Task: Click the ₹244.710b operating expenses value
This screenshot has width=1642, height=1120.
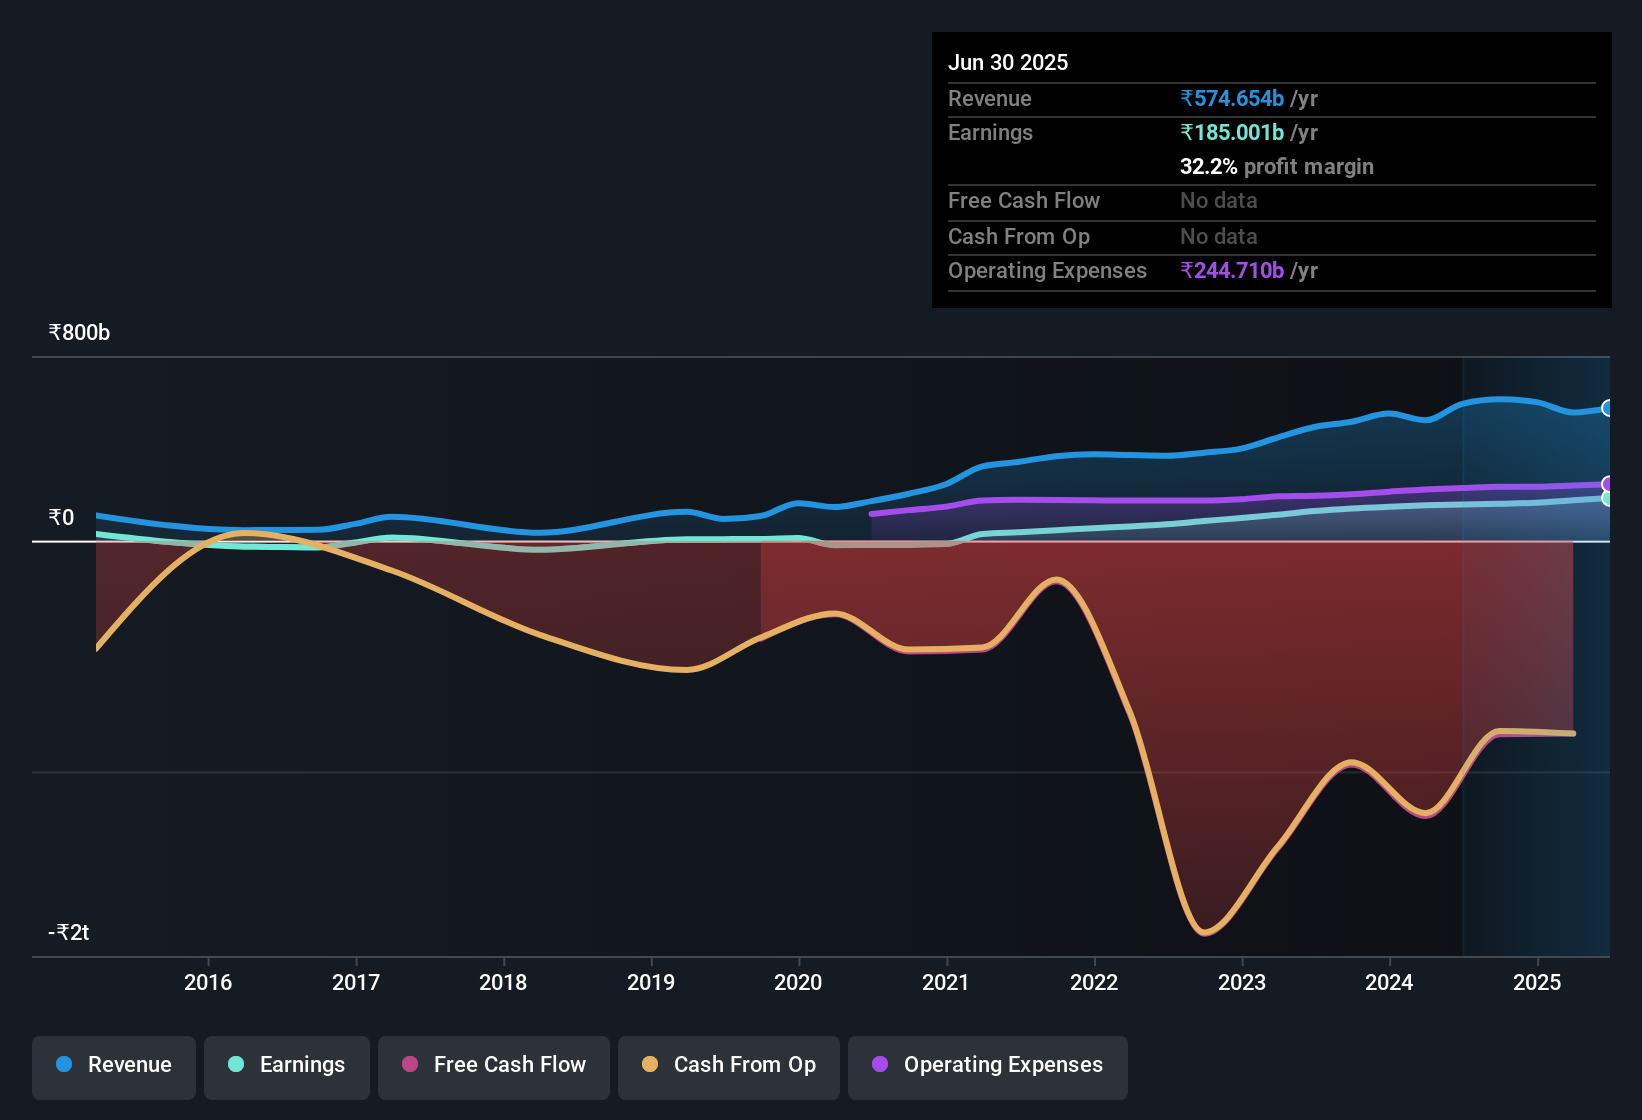Action: click(x=1232, y=271)
